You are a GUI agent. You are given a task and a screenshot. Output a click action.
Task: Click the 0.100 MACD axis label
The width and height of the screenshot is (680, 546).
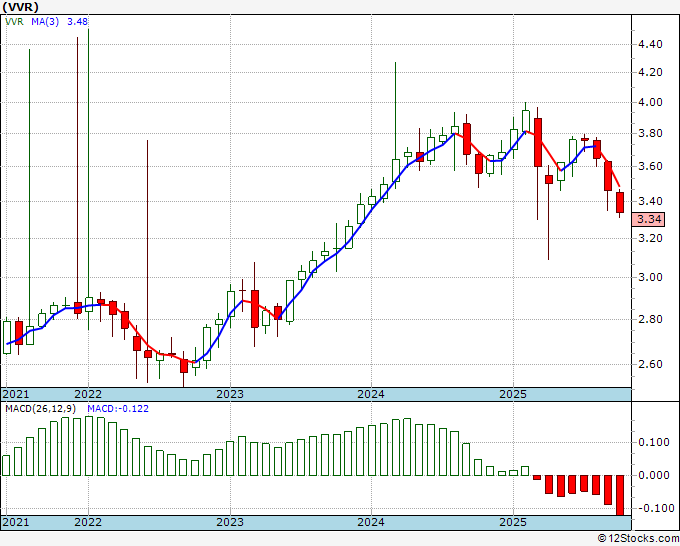pyautogui.click(x=654, y=442)
